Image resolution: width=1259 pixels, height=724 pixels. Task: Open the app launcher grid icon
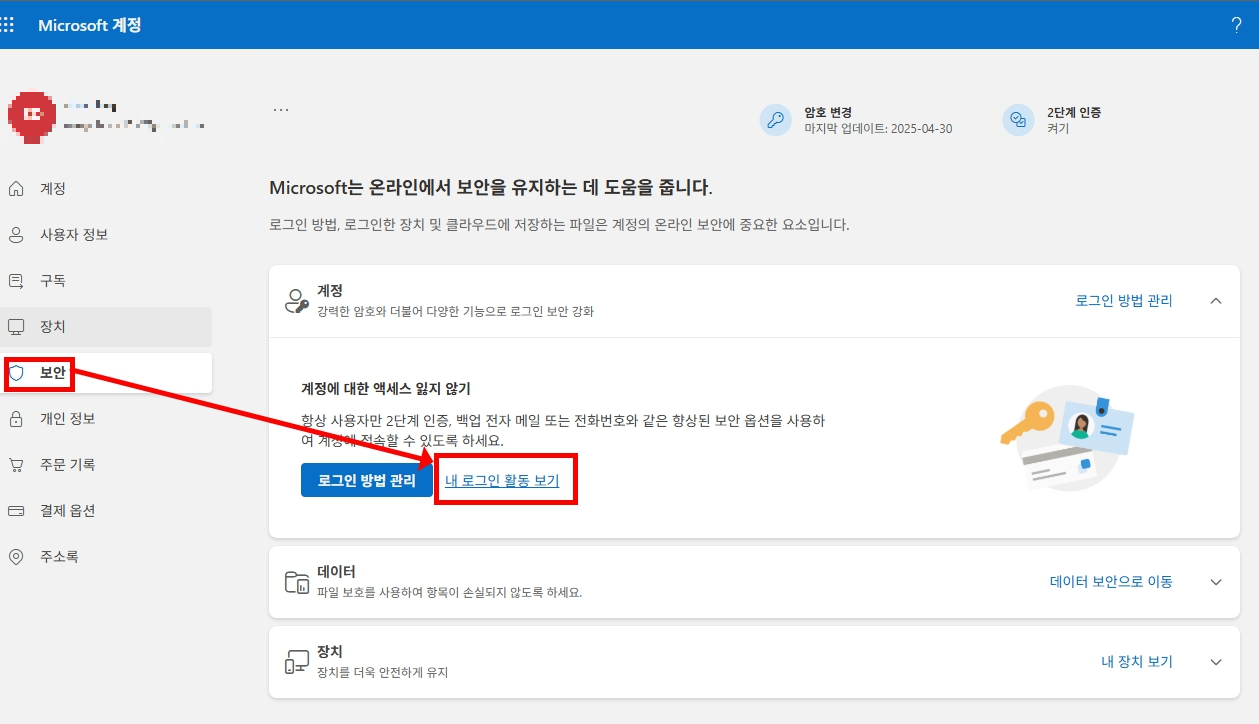[7, 25]
